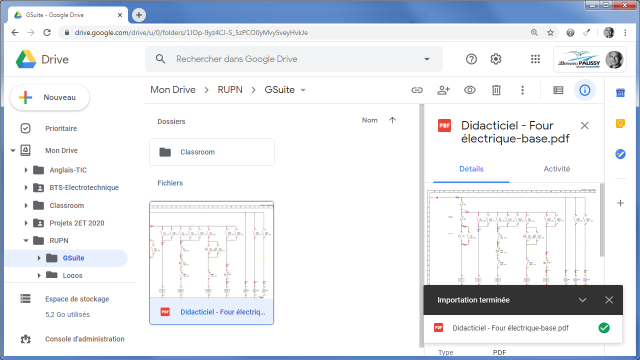Click Rechercher dans Google Drive field
This screenshot has height=360, width=640.
[294, 59]
